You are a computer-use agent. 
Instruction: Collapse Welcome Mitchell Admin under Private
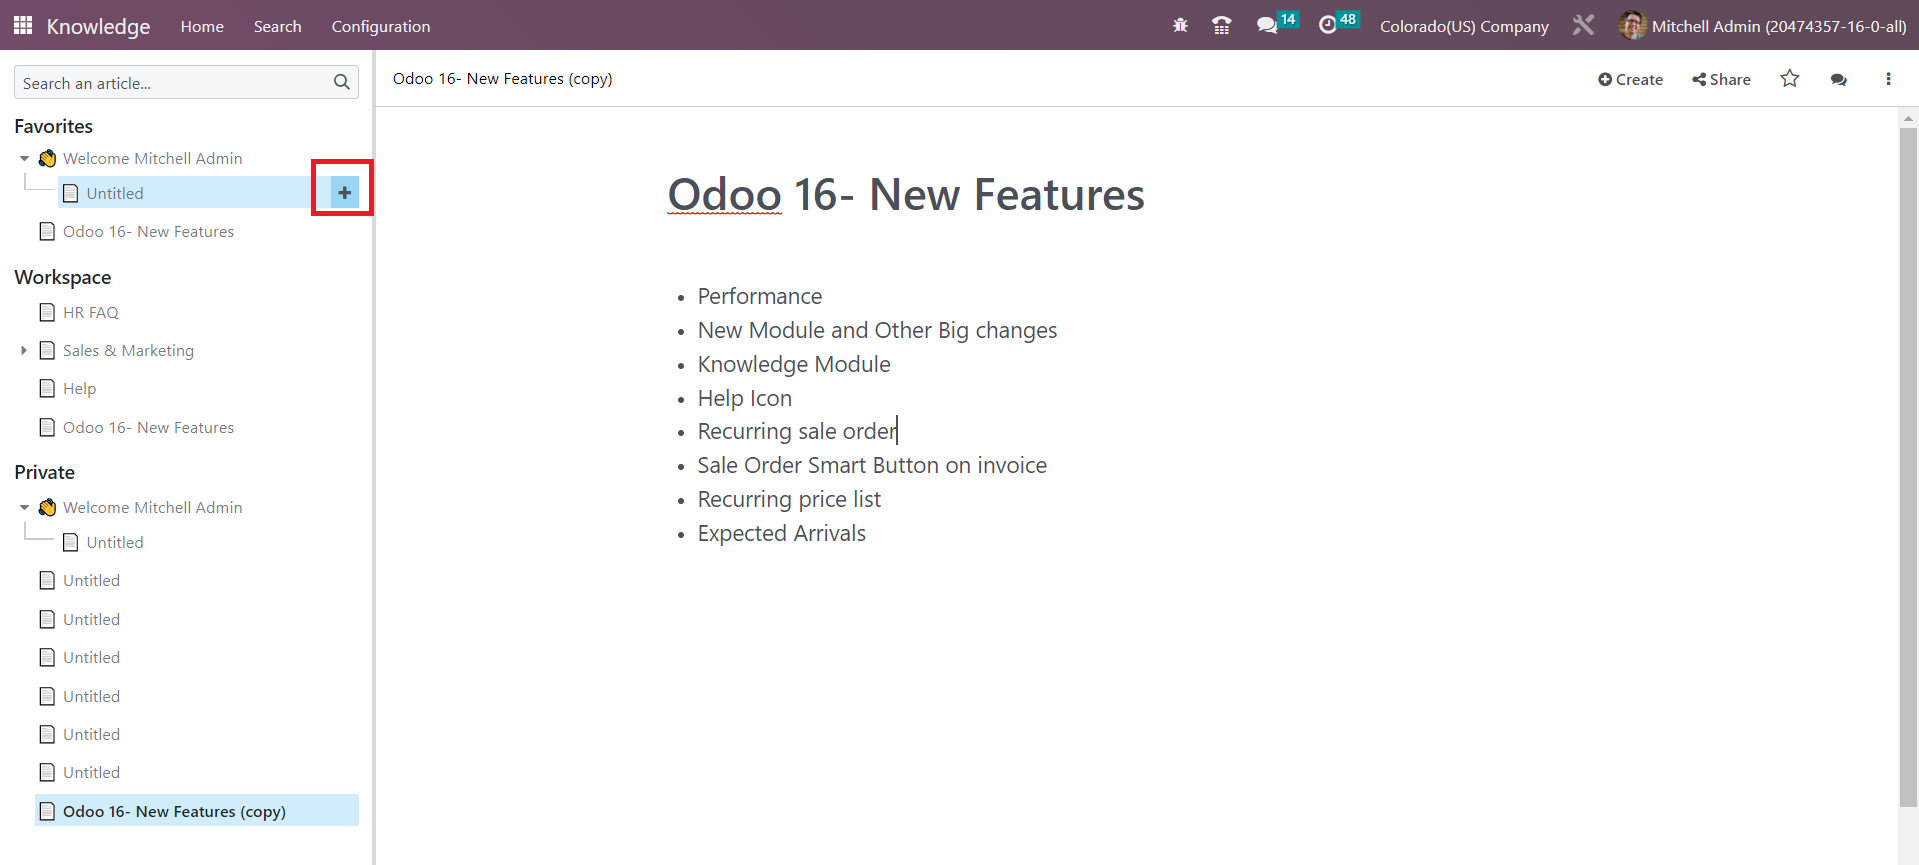click(24, 507)
